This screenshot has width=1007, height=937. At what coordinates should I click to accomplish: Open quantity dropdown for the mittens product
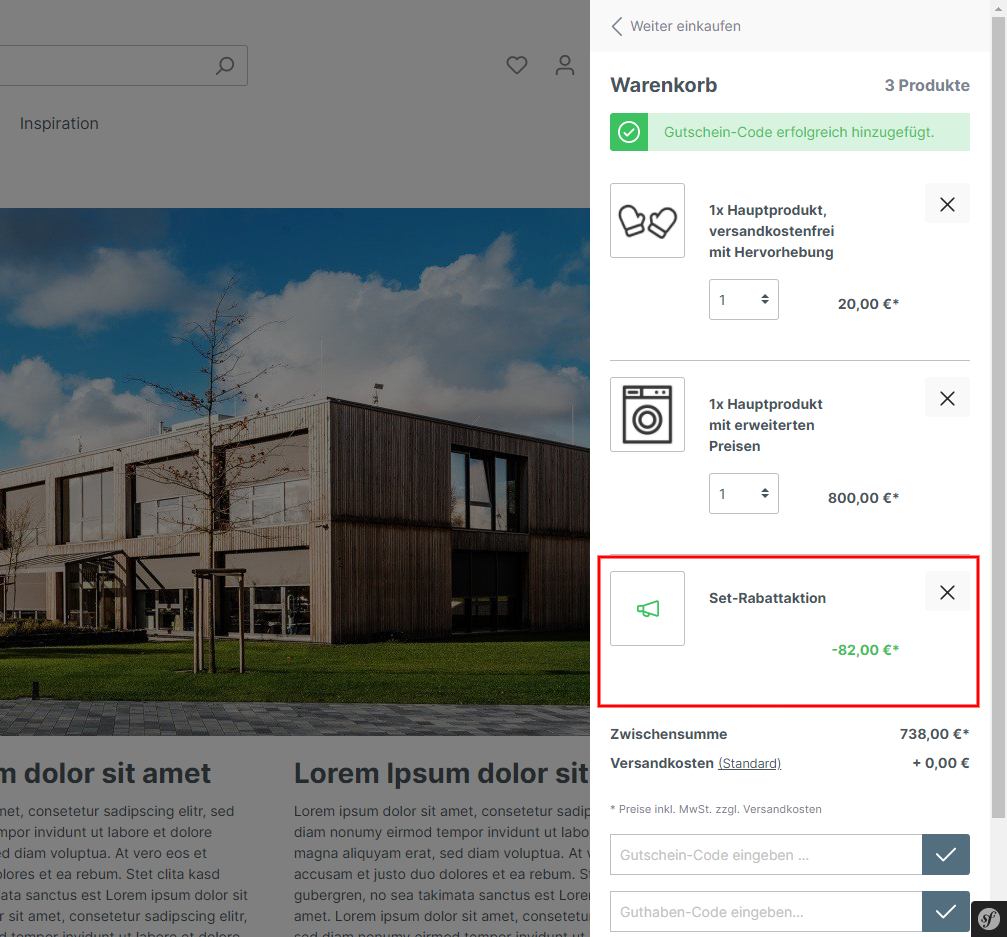[743, 300]
